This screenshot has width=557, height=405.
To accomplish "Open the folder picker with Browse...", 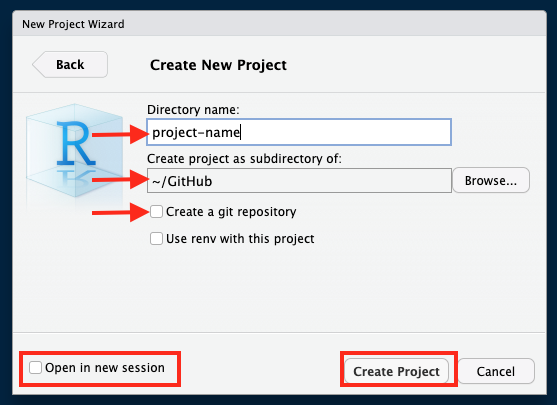I will tap(491, 180).
